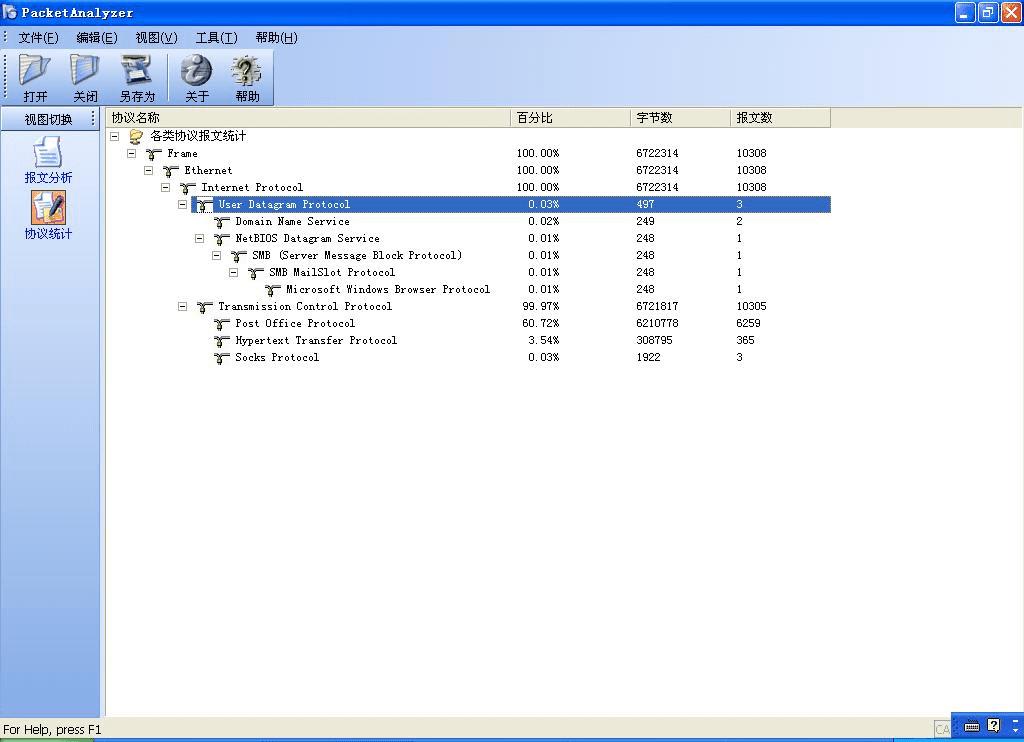This screenshot has width=1024, height=742.
Task: Open the 文件(F) menu
Action: 39,38
